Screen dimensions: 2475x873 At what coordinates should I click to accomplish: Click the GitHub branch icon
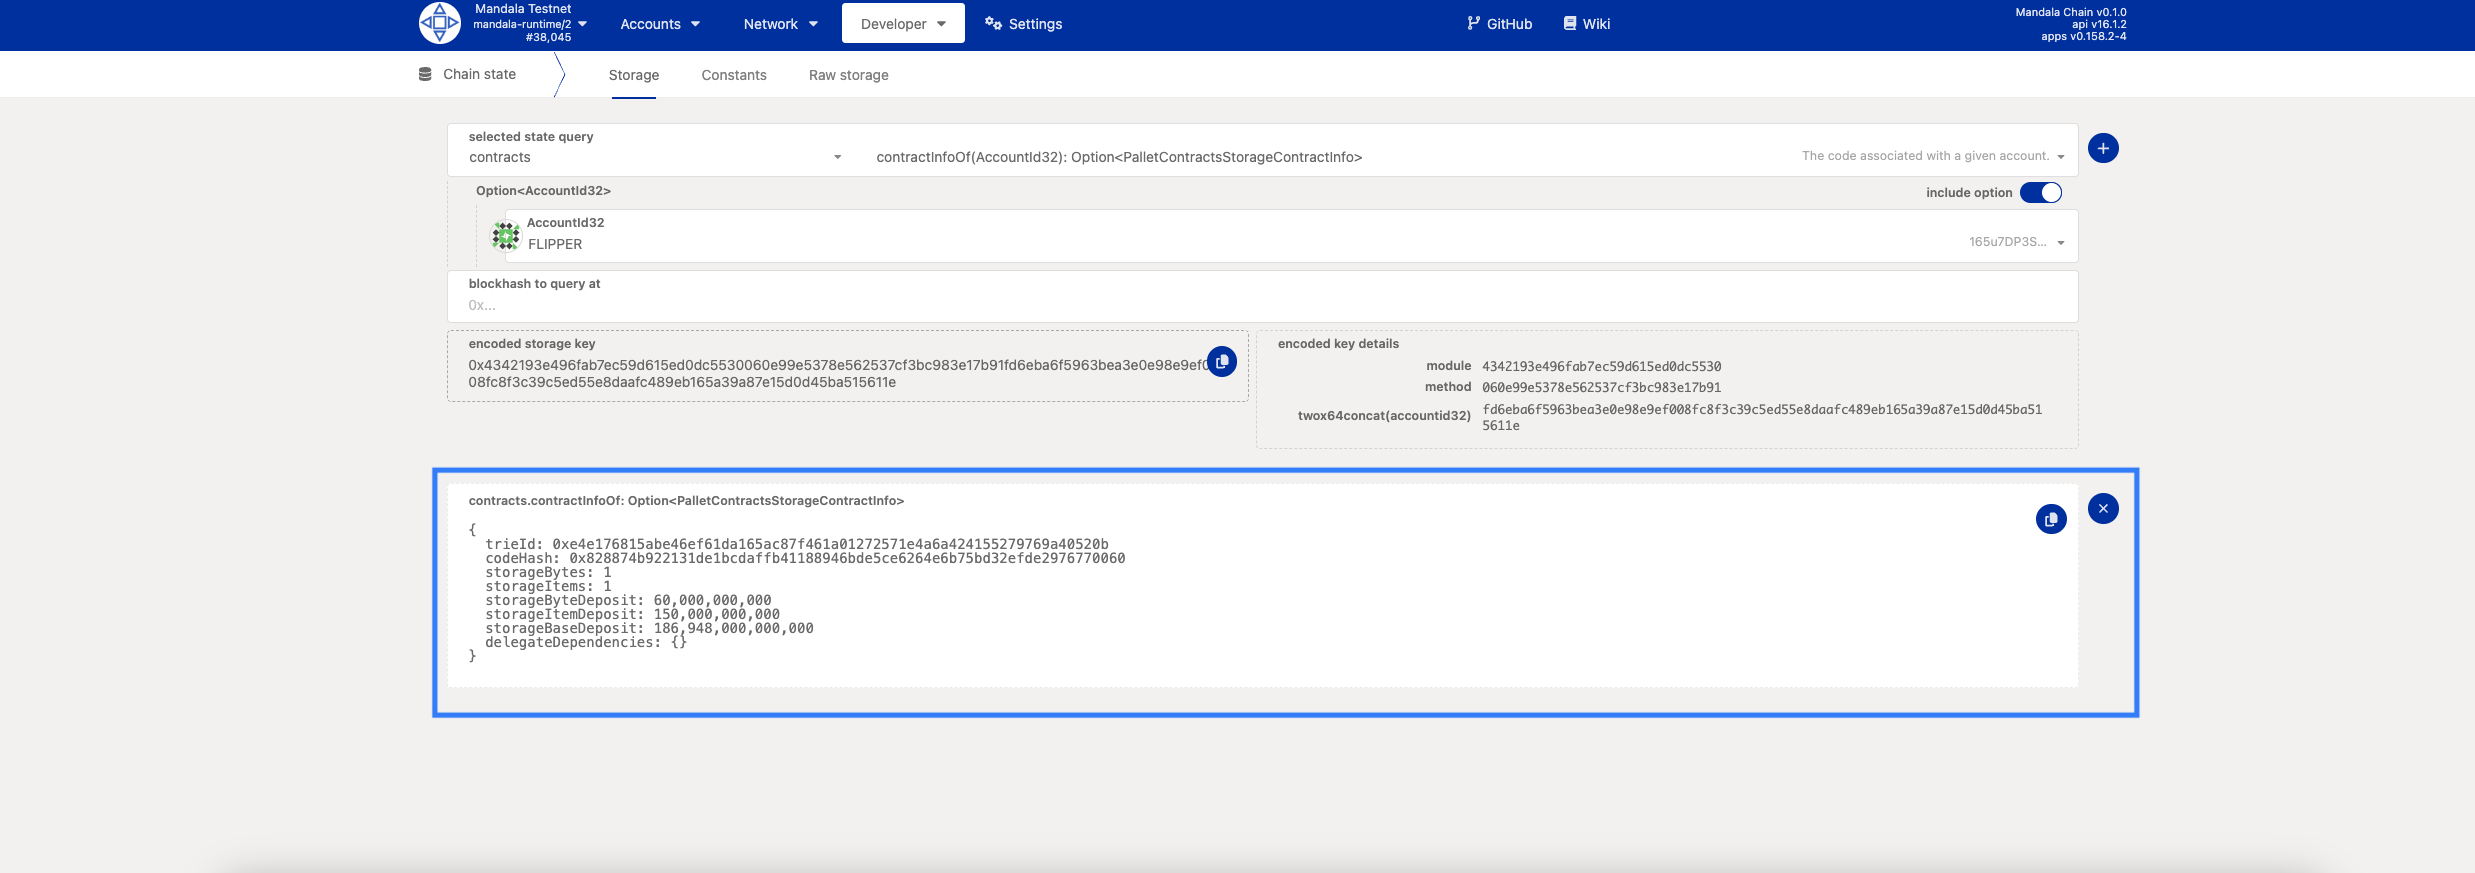tap(1473, 23)
